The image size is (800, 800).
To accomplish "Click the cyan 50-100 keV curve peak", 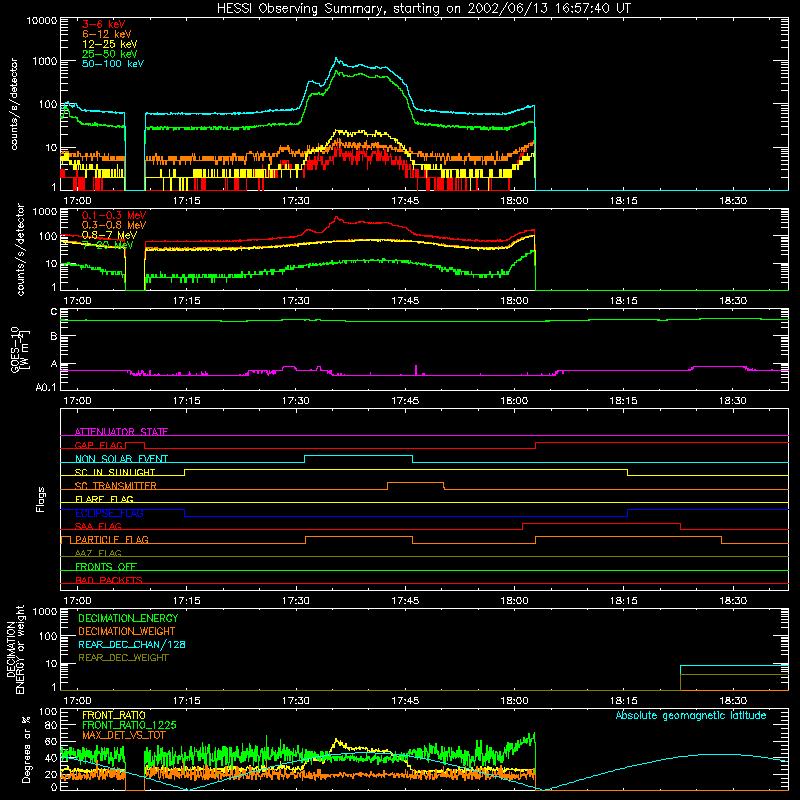I will (x=336, y=59).
